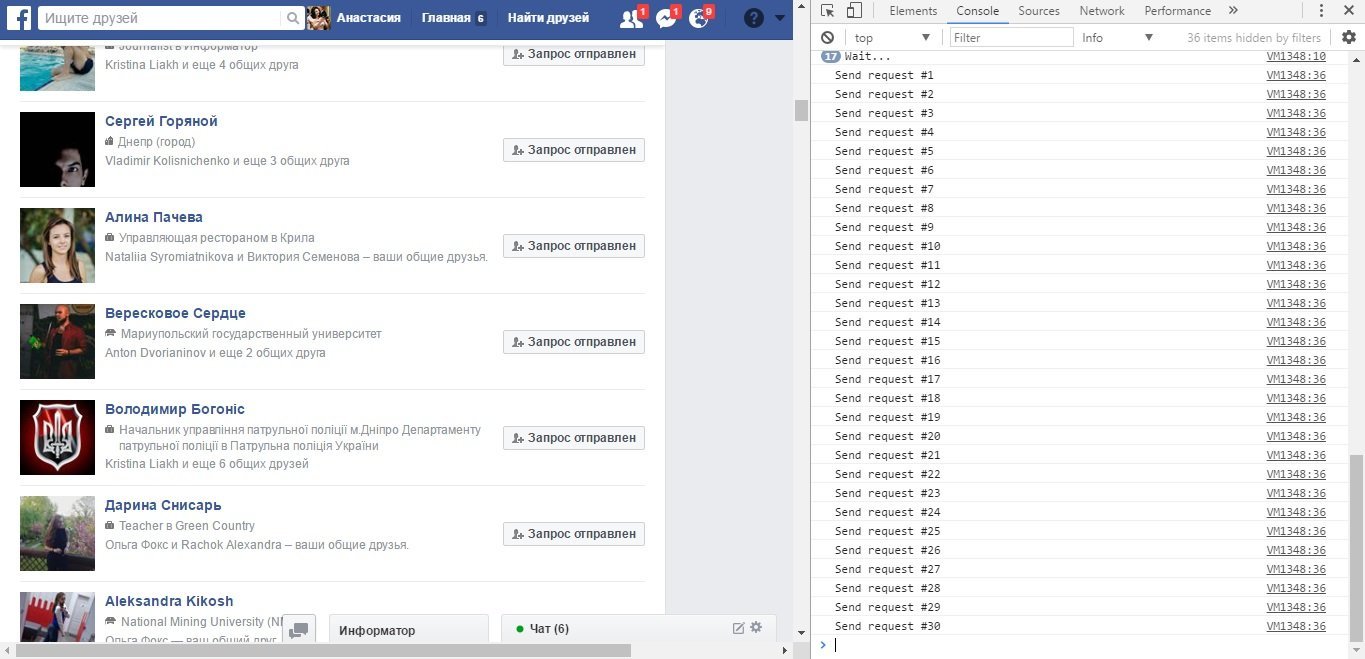Clear the console using the clear icon
The height and width of the screenshot is (659, 1365).
point(826,37)
